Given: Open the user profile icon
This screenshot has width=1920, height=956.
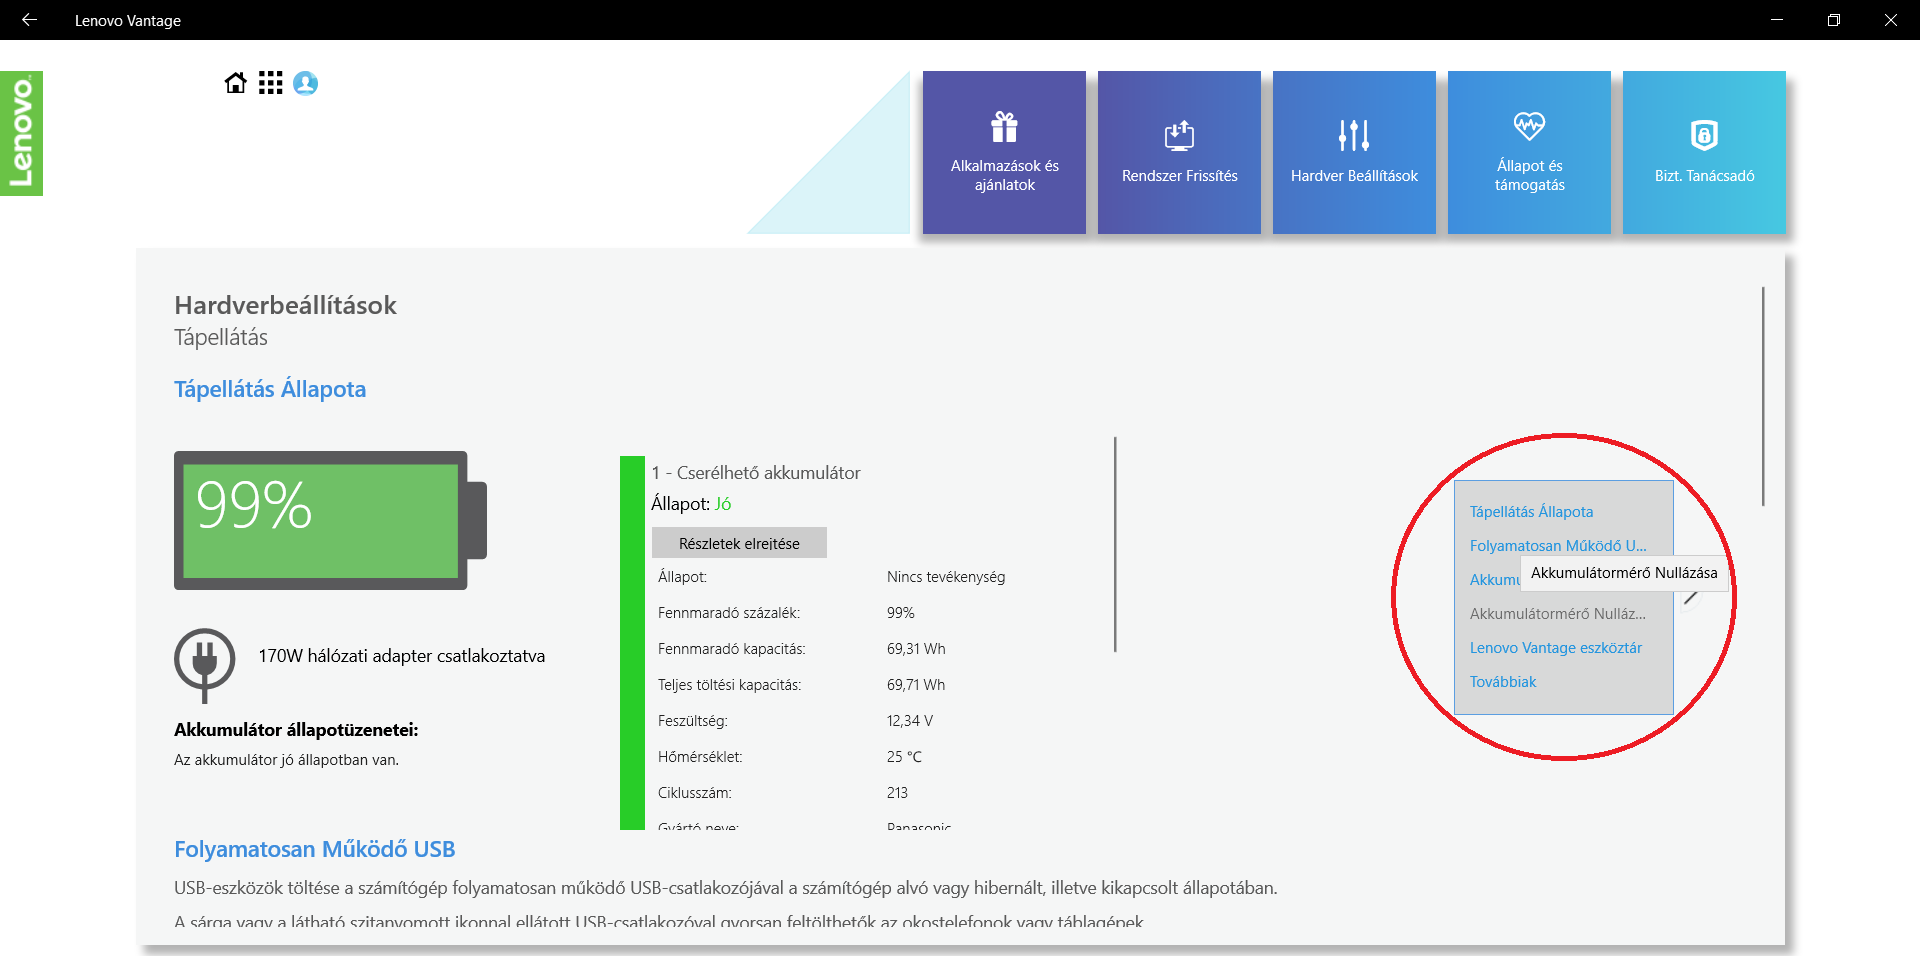Looking at the screenshot, I should (306, 83).
